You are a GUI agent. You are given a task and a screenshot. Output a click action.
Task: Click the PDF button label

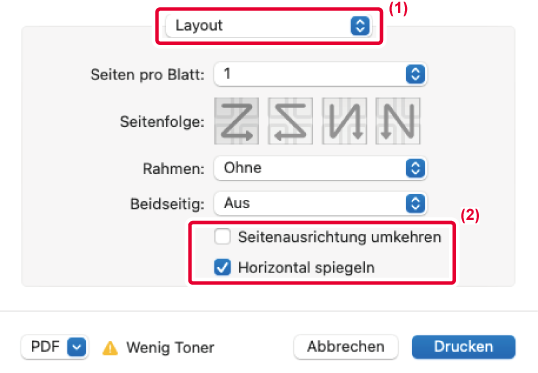pos(45,347)
